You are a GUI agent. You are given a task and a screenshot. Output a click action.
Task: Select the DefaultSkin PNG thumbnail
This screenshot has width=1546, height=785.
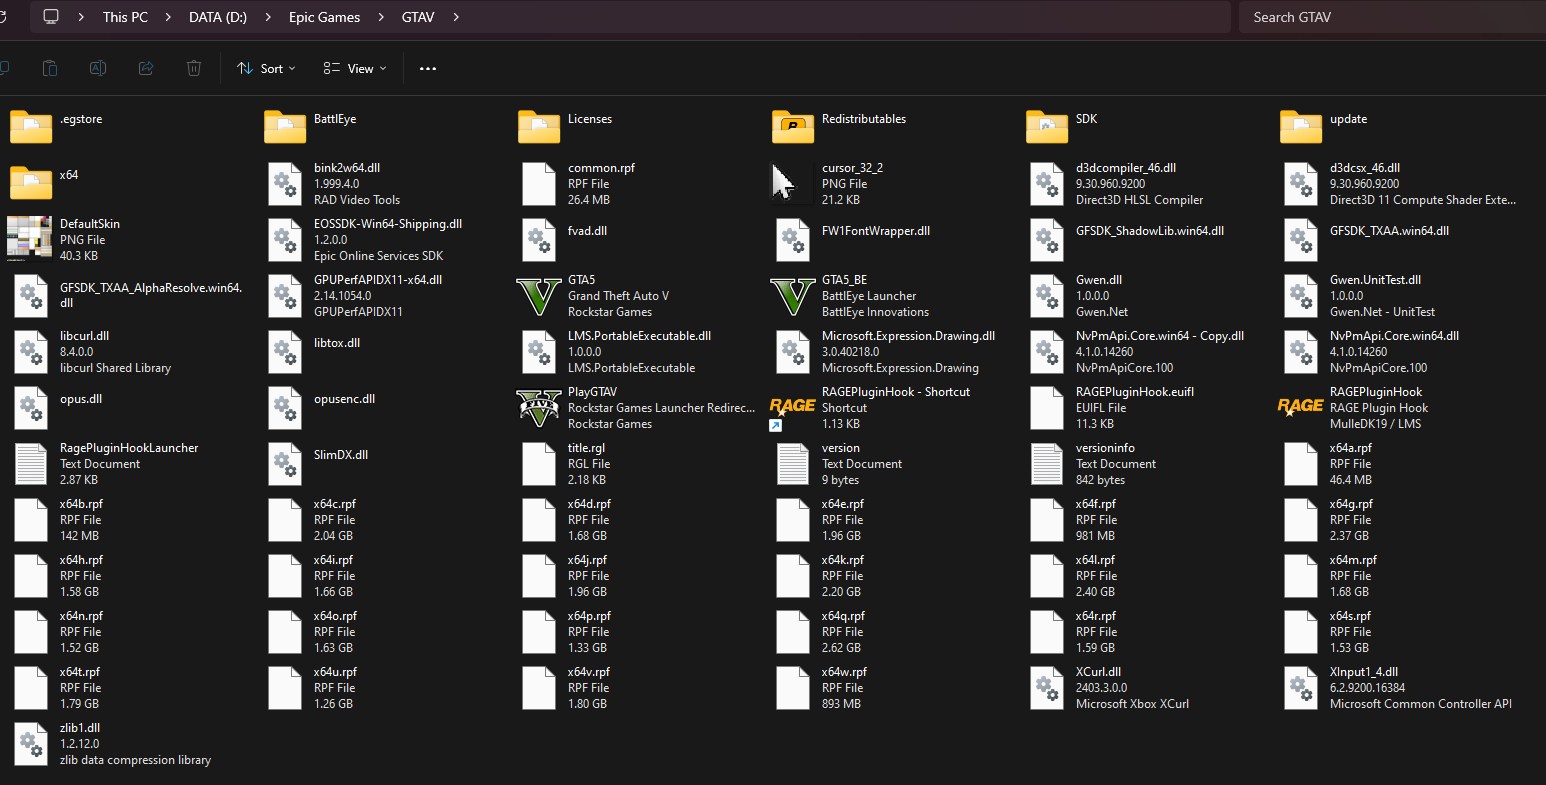[30, 239]
